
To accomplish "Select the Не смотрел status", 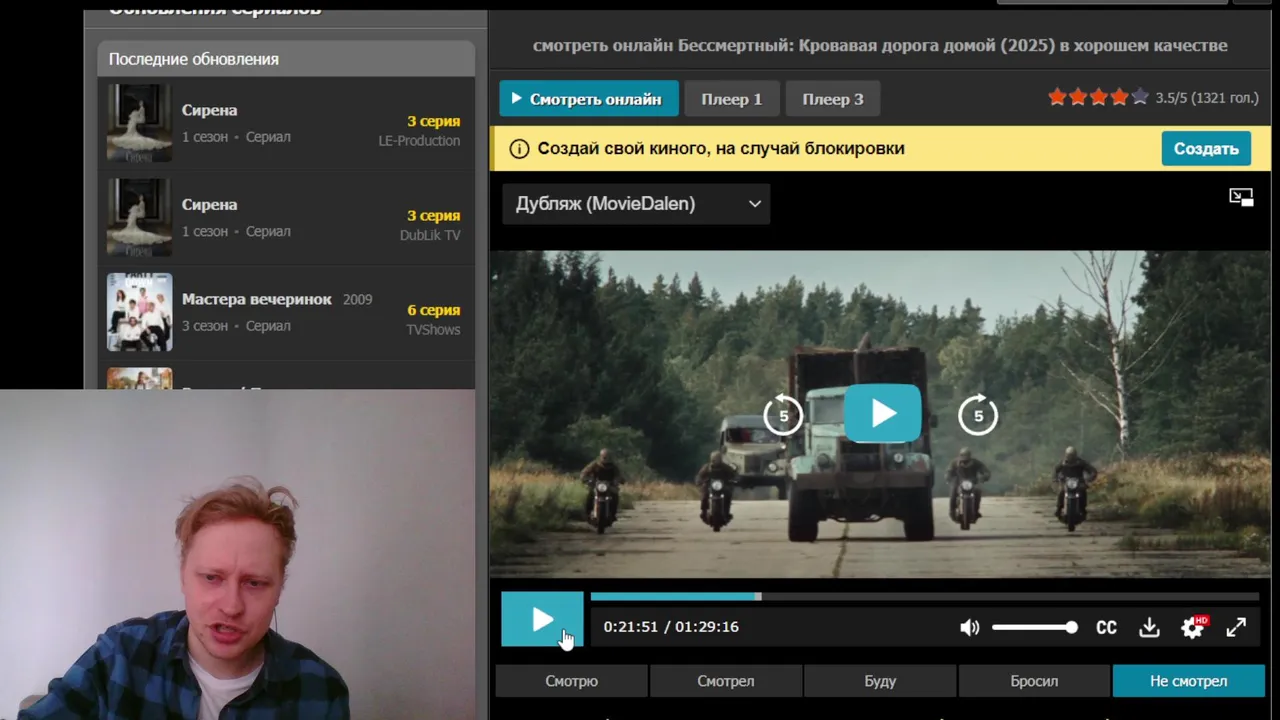I will [x=1188, y=681].
